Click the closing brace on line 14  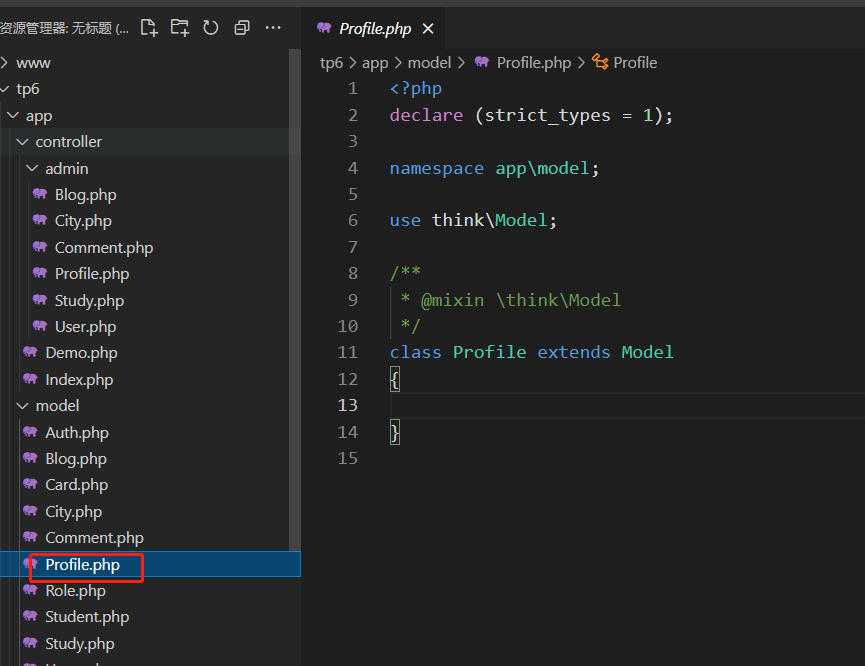395,432
